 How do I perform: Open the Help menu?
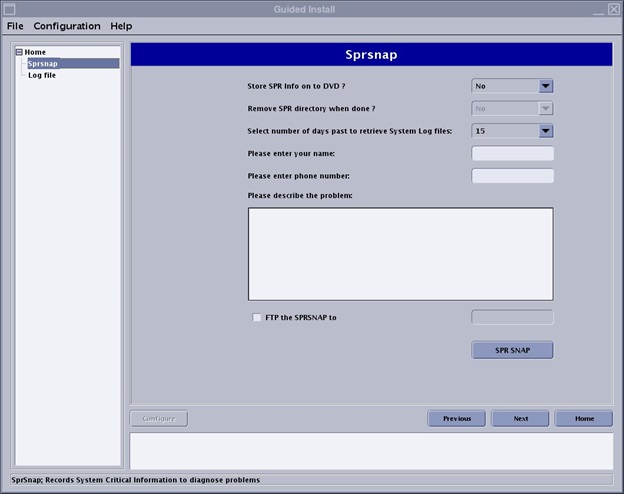[x=121, y=26]
